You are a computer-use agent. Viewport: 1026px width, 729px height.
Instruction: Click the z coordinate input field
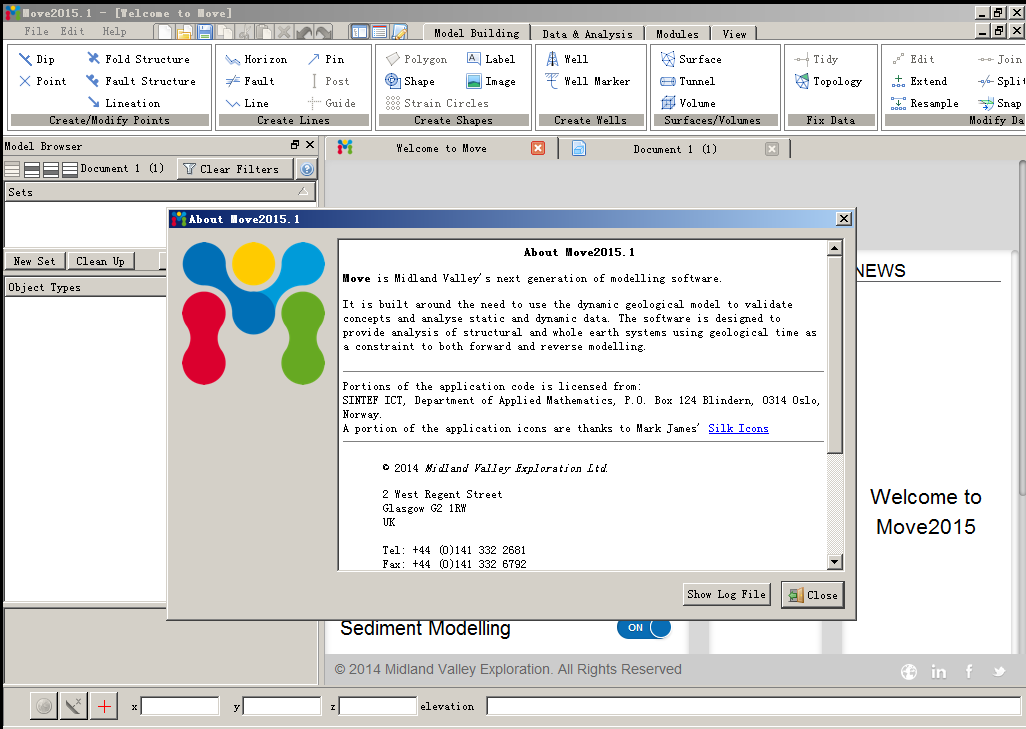pos(378,706)
